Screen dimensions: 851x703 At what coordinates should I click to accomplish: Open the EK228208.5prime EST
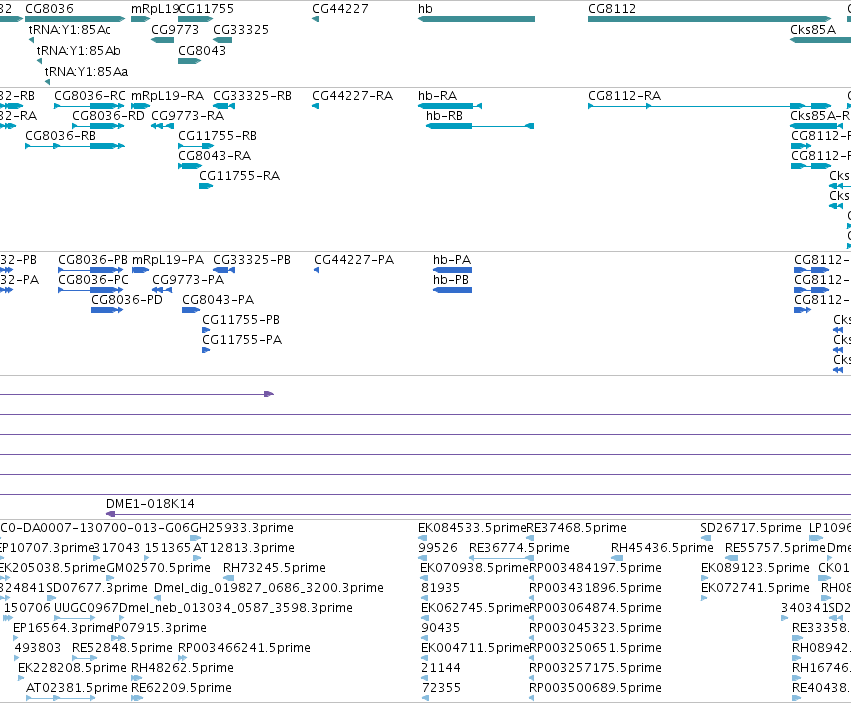22,679
